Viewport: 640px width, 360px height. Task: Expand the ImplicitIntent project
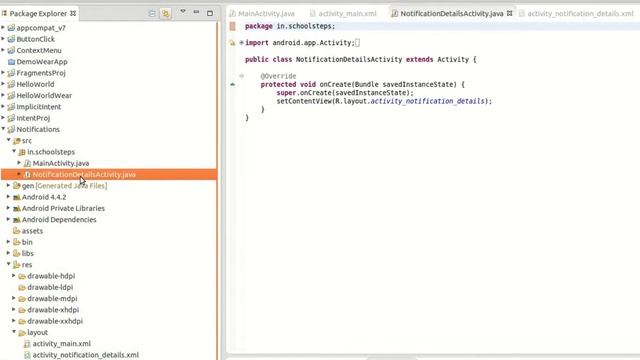pos(3,107)
